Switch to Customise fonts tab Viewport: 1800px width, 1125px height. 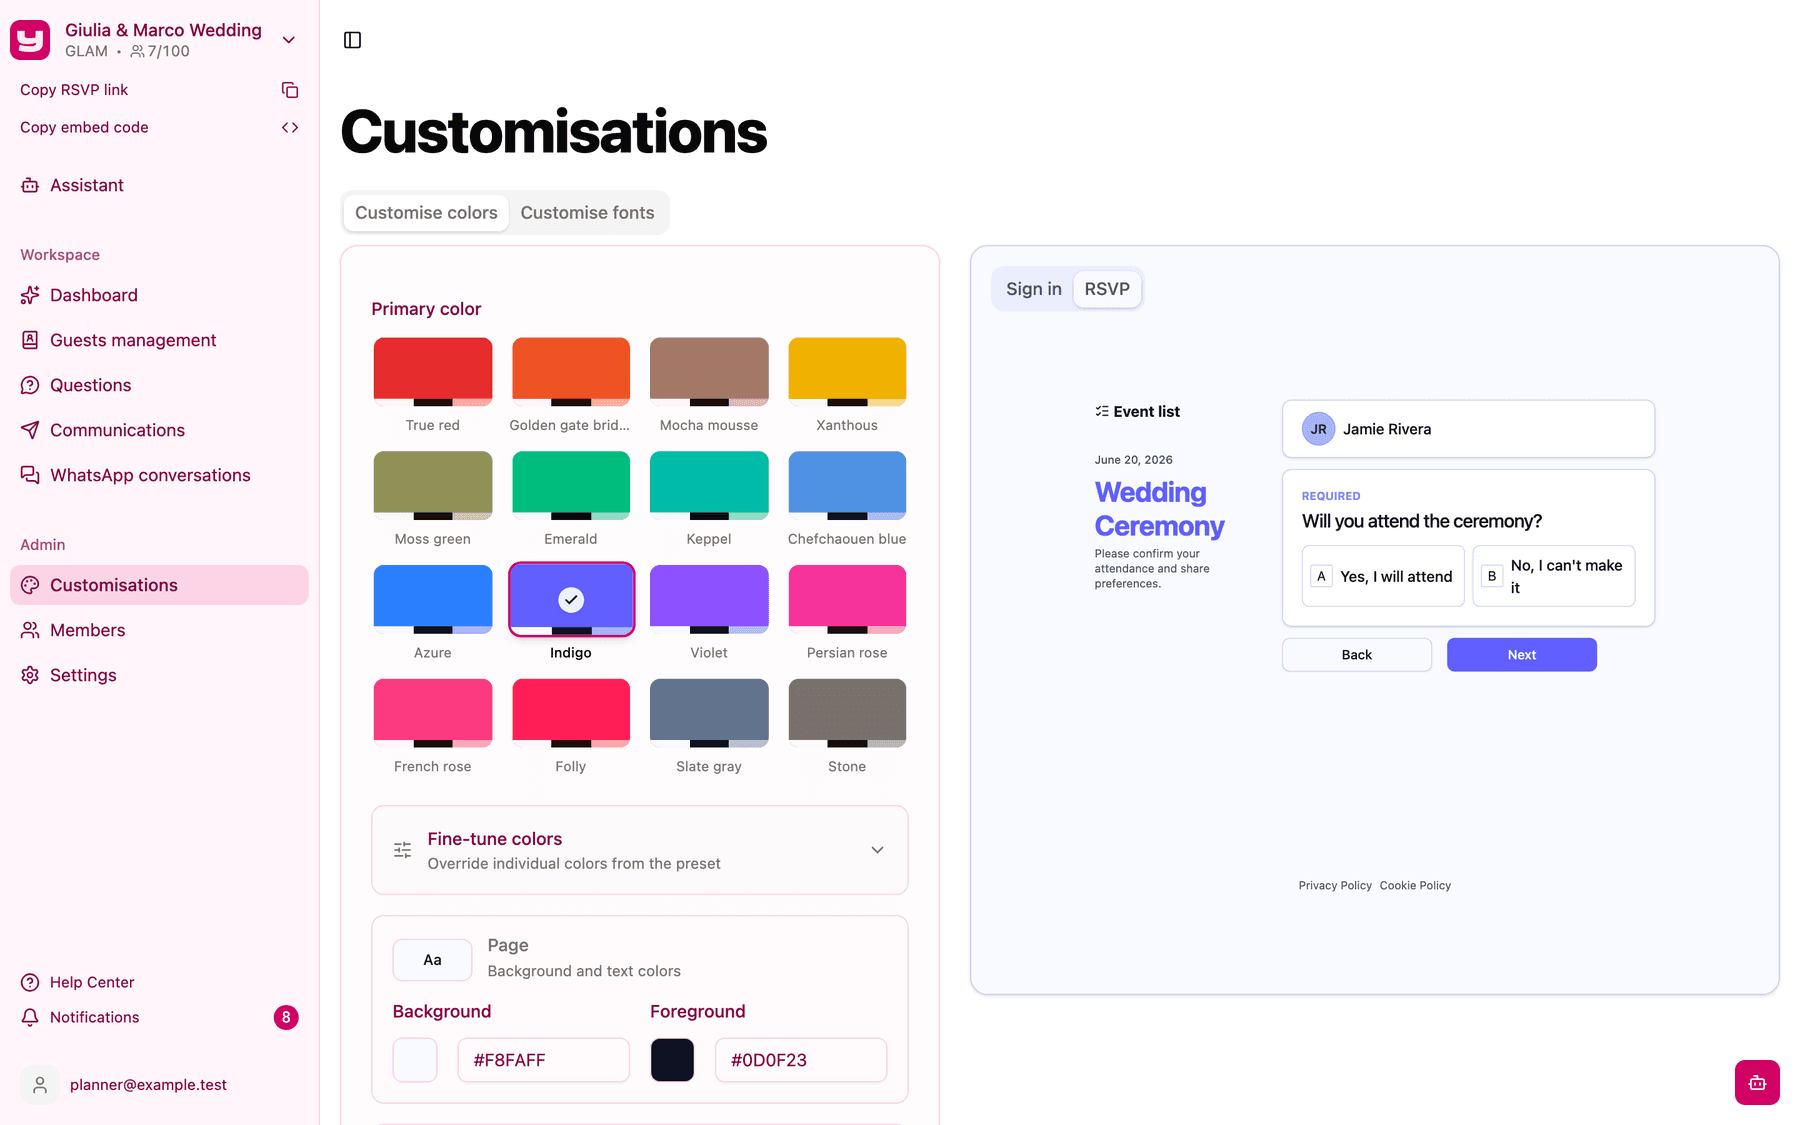click(x=587, y=213)
